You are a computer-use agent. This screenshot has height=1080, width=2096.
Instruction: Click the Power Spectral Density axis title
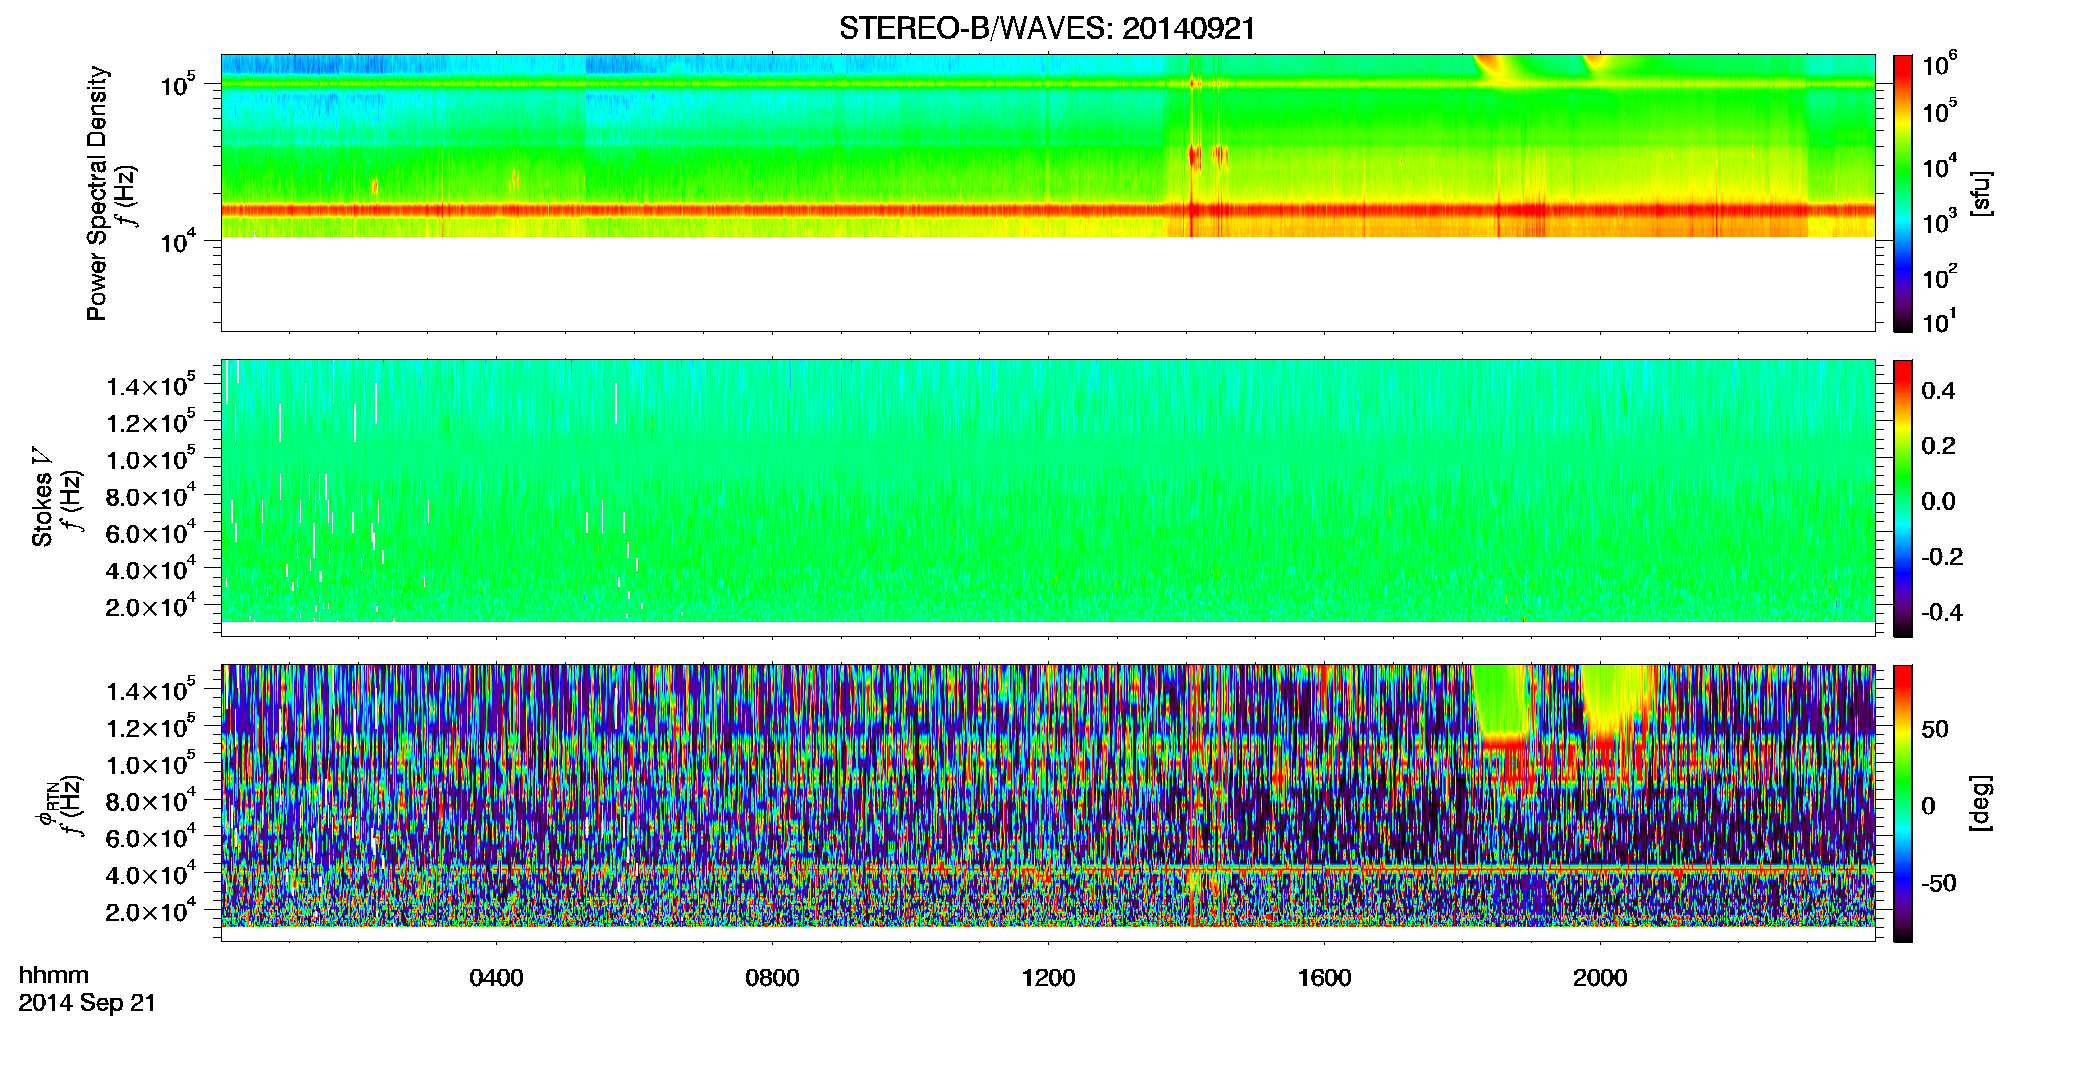(x=97, y=193)
